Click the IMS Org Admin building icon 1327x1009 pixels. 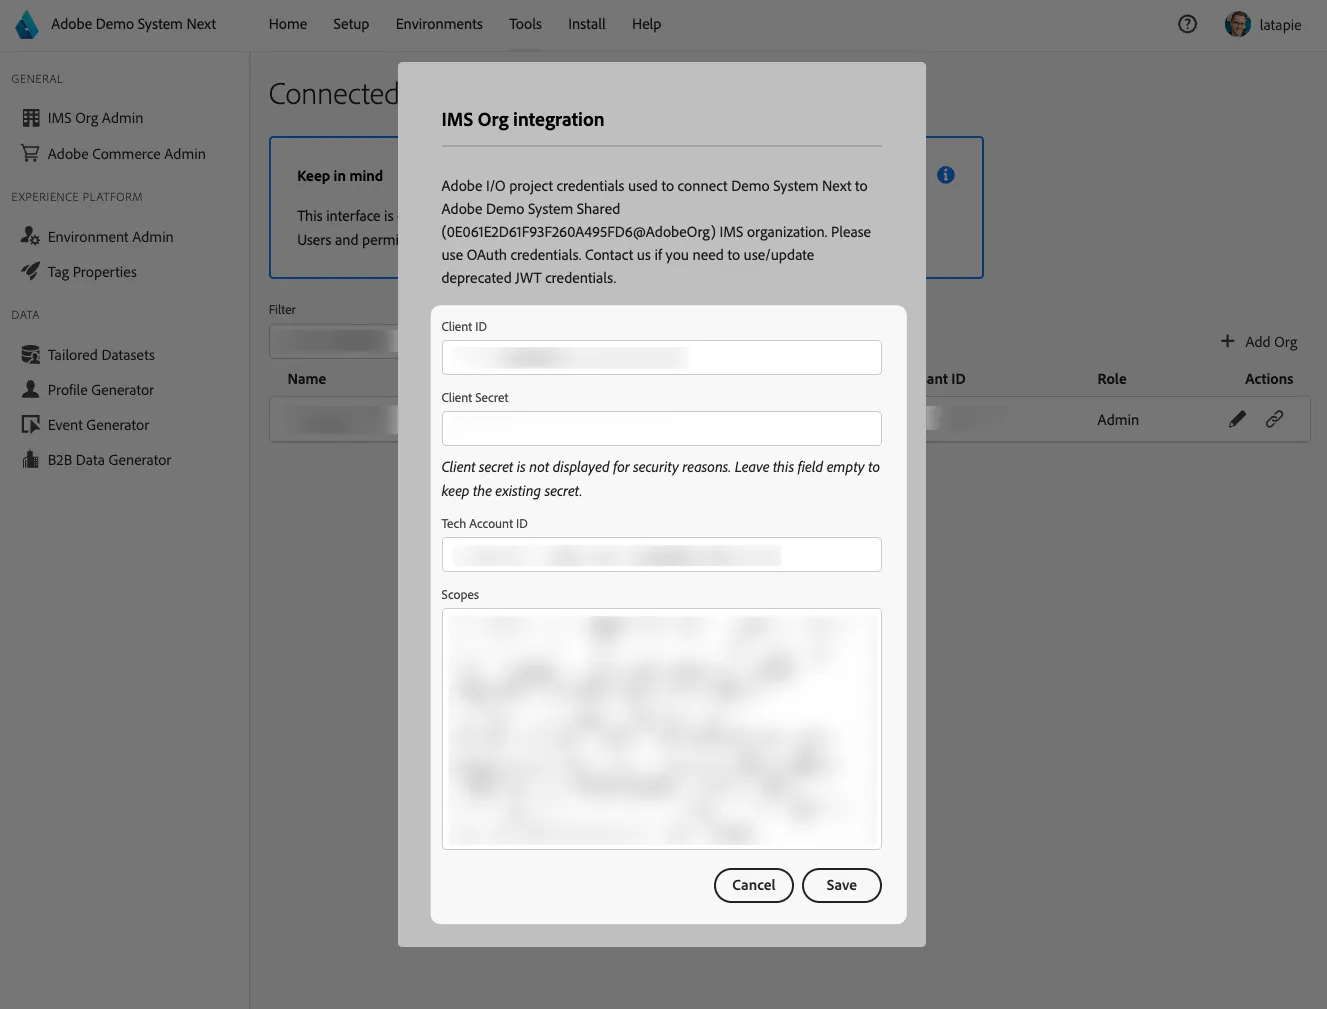(x=31, y=118)
